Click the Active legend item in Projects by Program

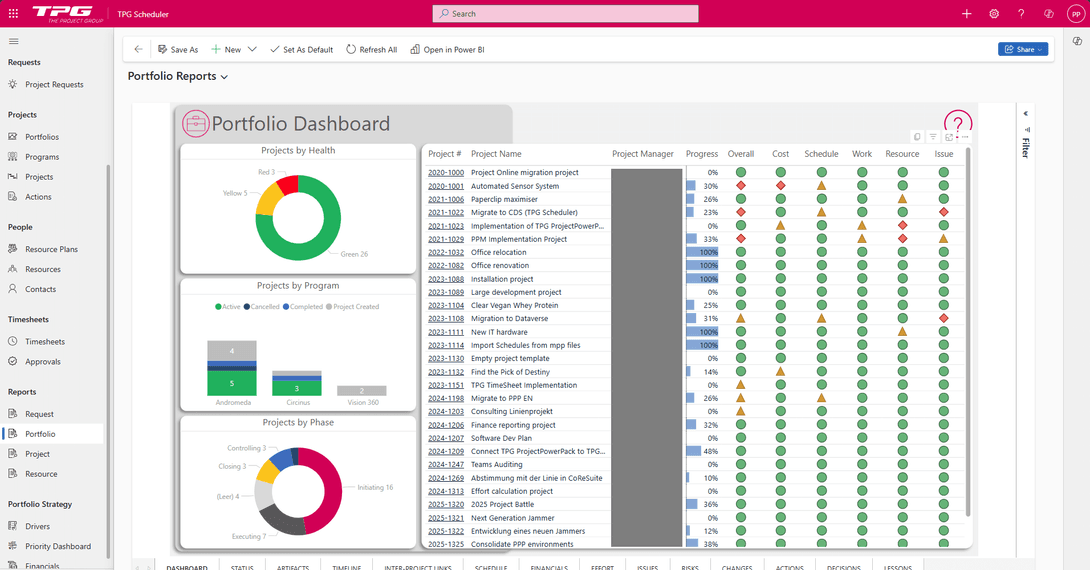[228, 307]
